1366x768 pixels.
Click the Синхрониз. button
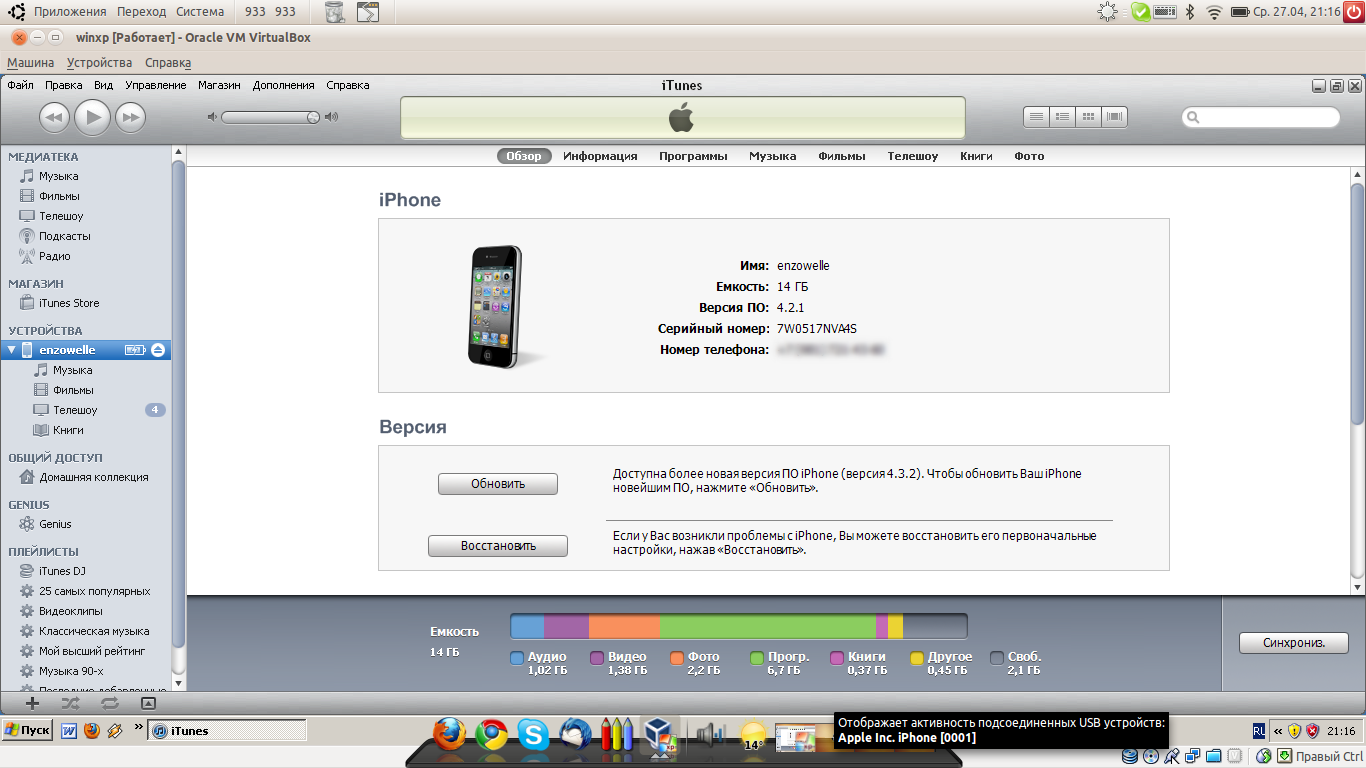[x=1294, y=643]
